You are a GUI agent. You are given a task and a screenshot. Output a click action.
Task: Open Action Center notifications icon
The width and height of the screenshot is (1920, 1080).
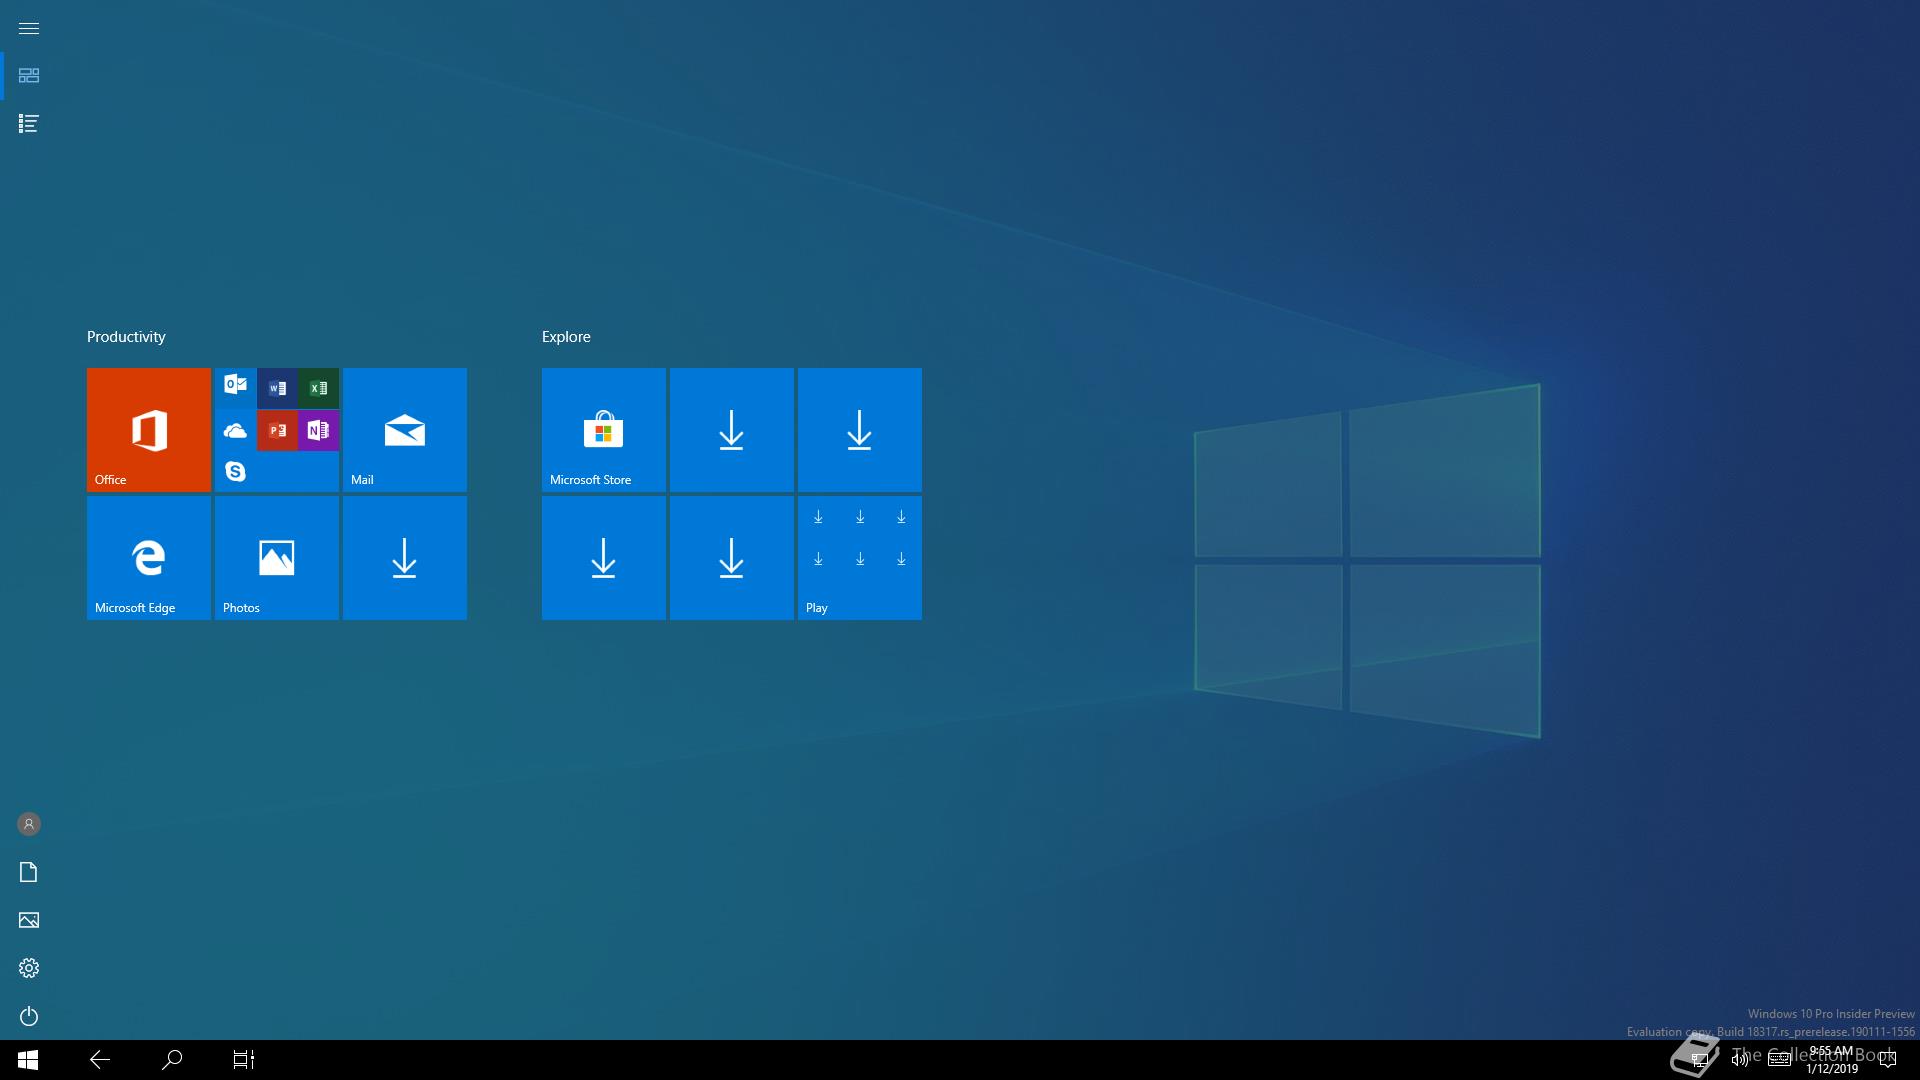(x=1888, y=1060)
